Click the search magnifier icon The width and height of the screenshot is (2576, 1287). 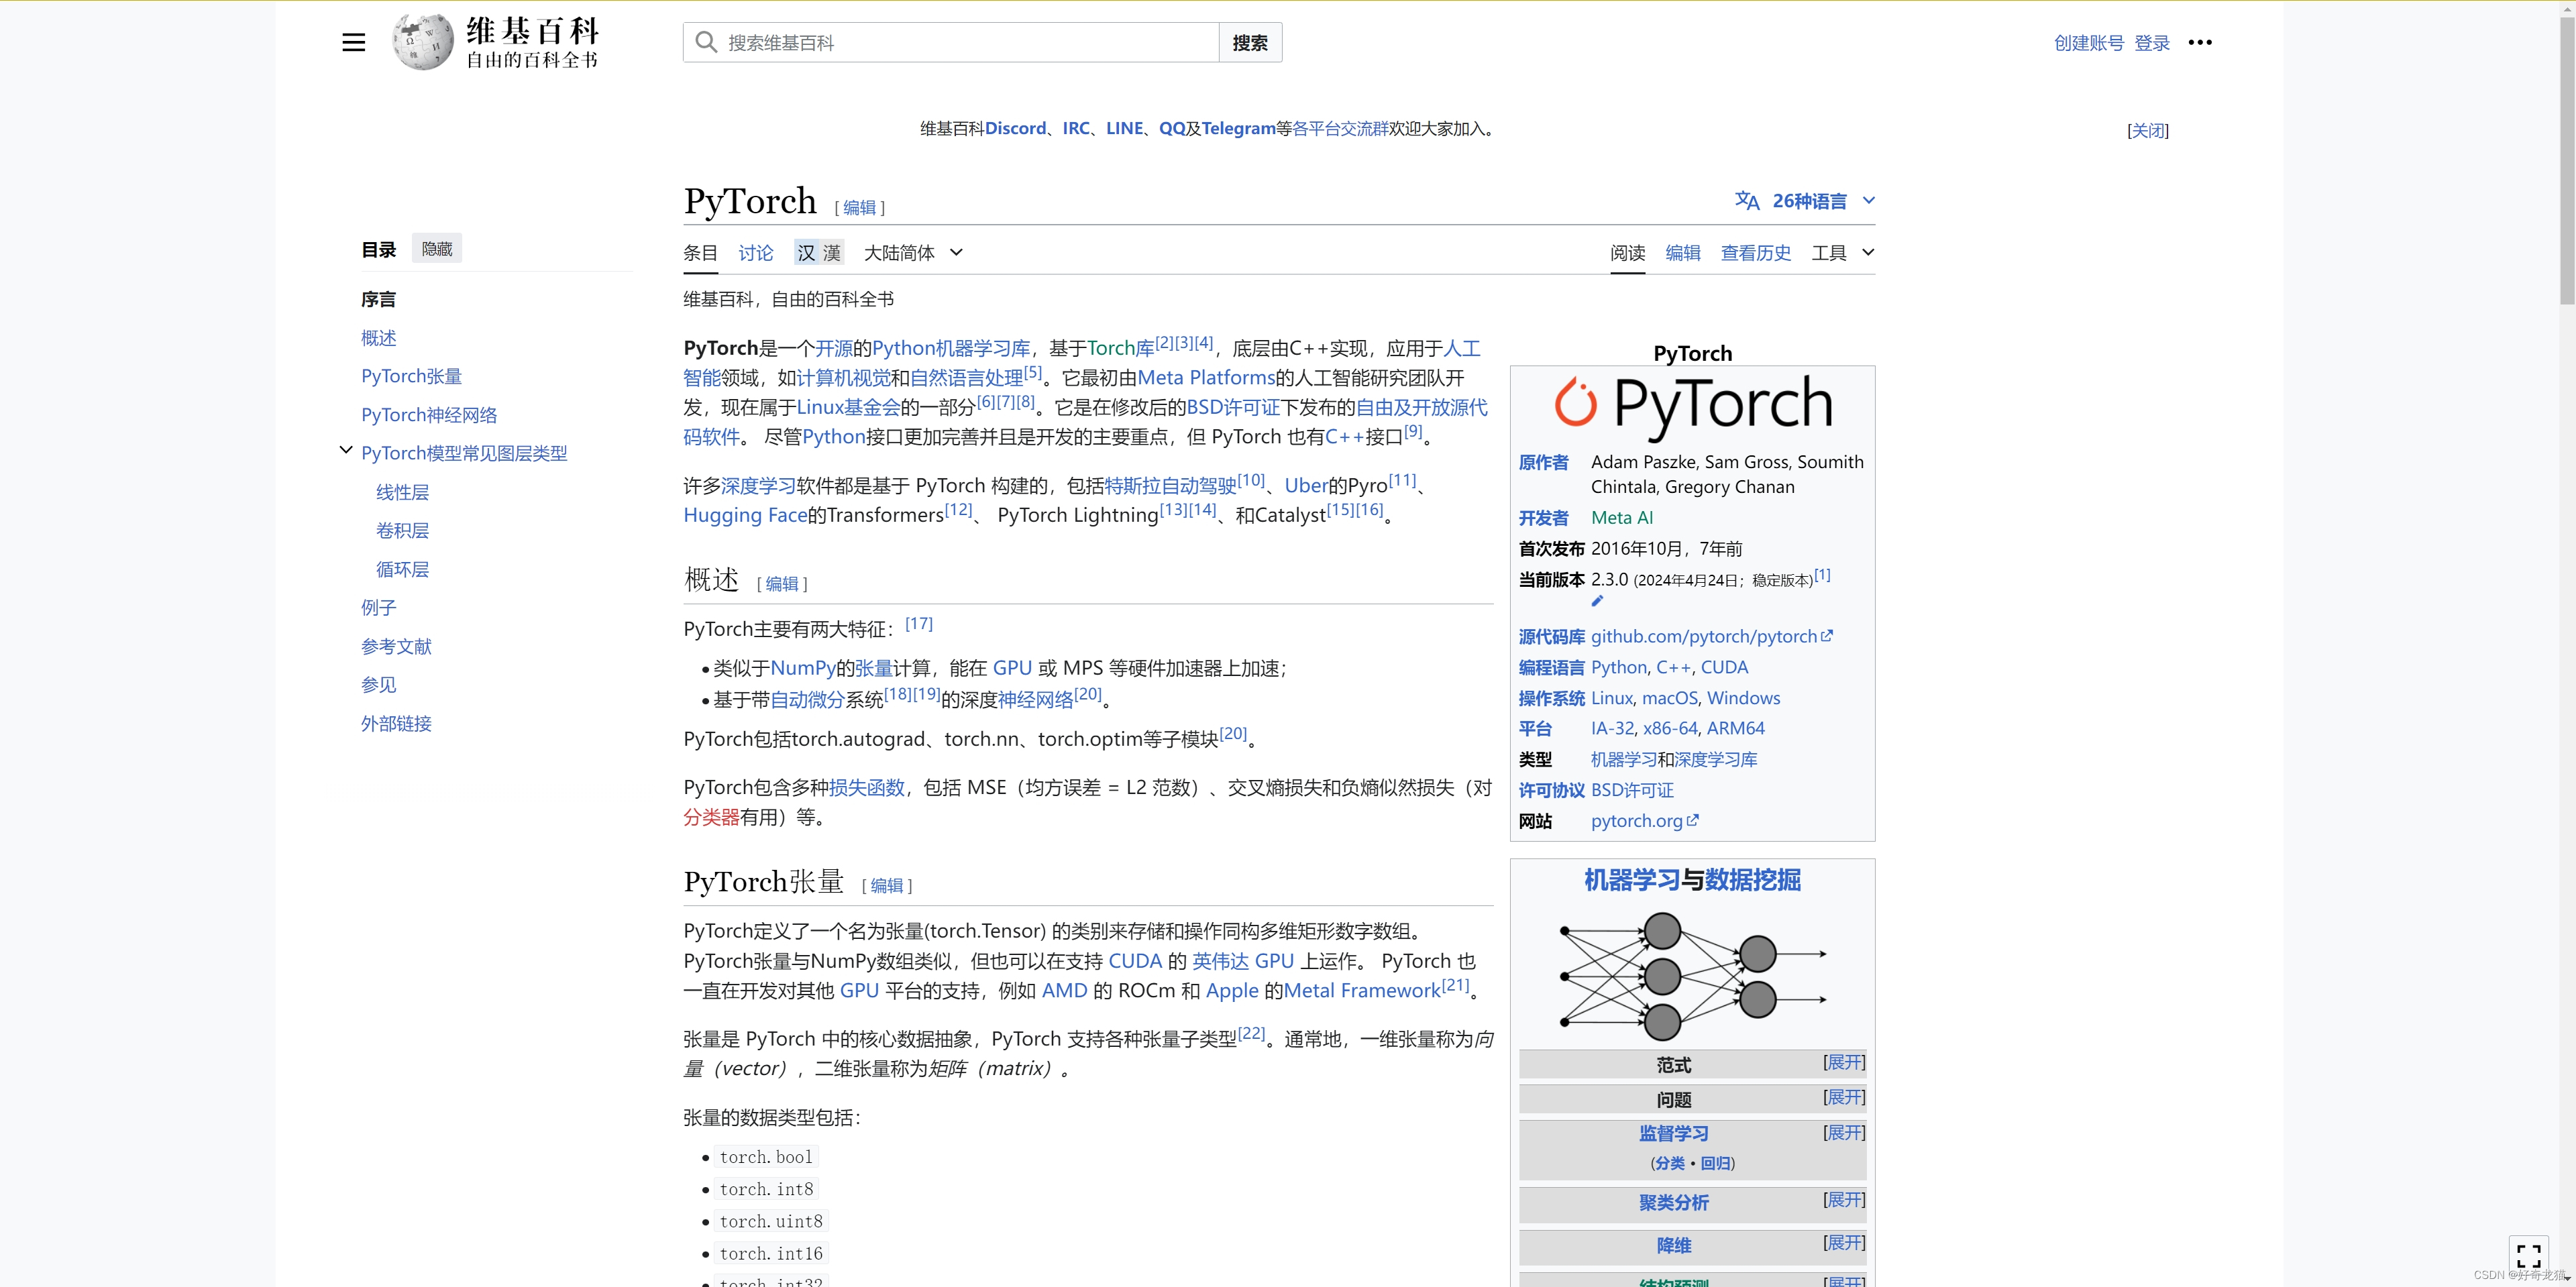[x=706, y=42]
